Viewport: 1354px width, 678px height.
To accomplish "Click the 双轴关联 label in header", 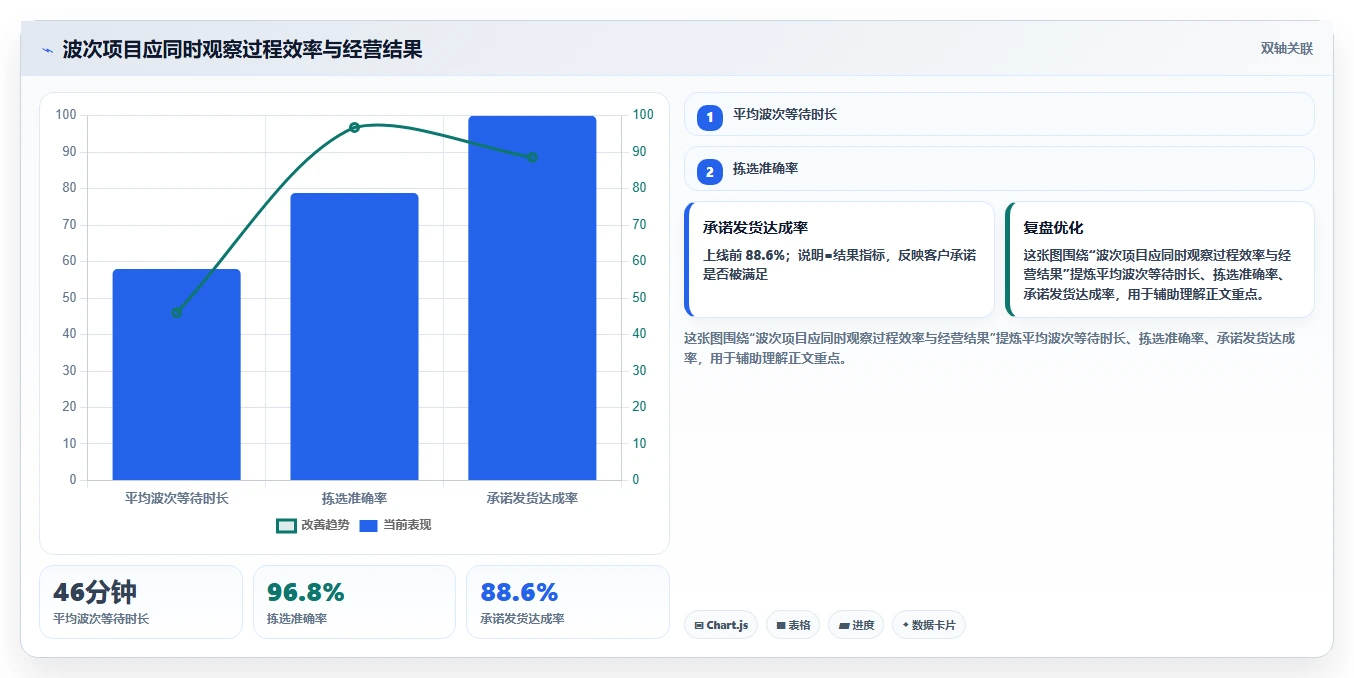I will 1286,49.
